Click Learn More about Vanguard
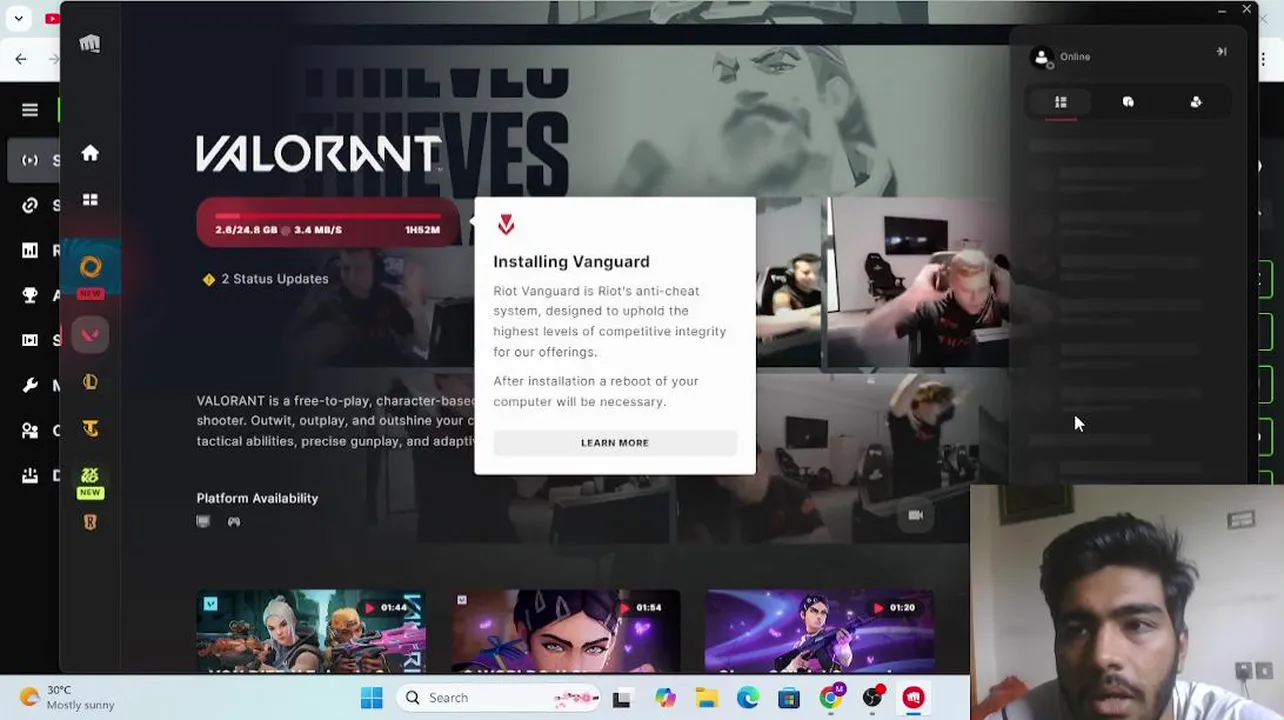The width and height of the screenshot is (1284, 720). [615, 443]
